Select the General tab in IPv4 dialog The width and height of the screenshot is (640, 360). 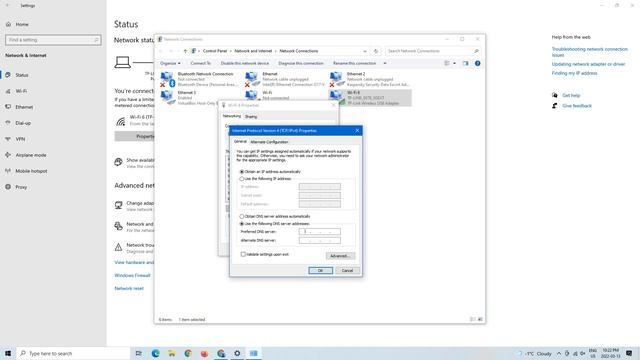coord(240,142)
